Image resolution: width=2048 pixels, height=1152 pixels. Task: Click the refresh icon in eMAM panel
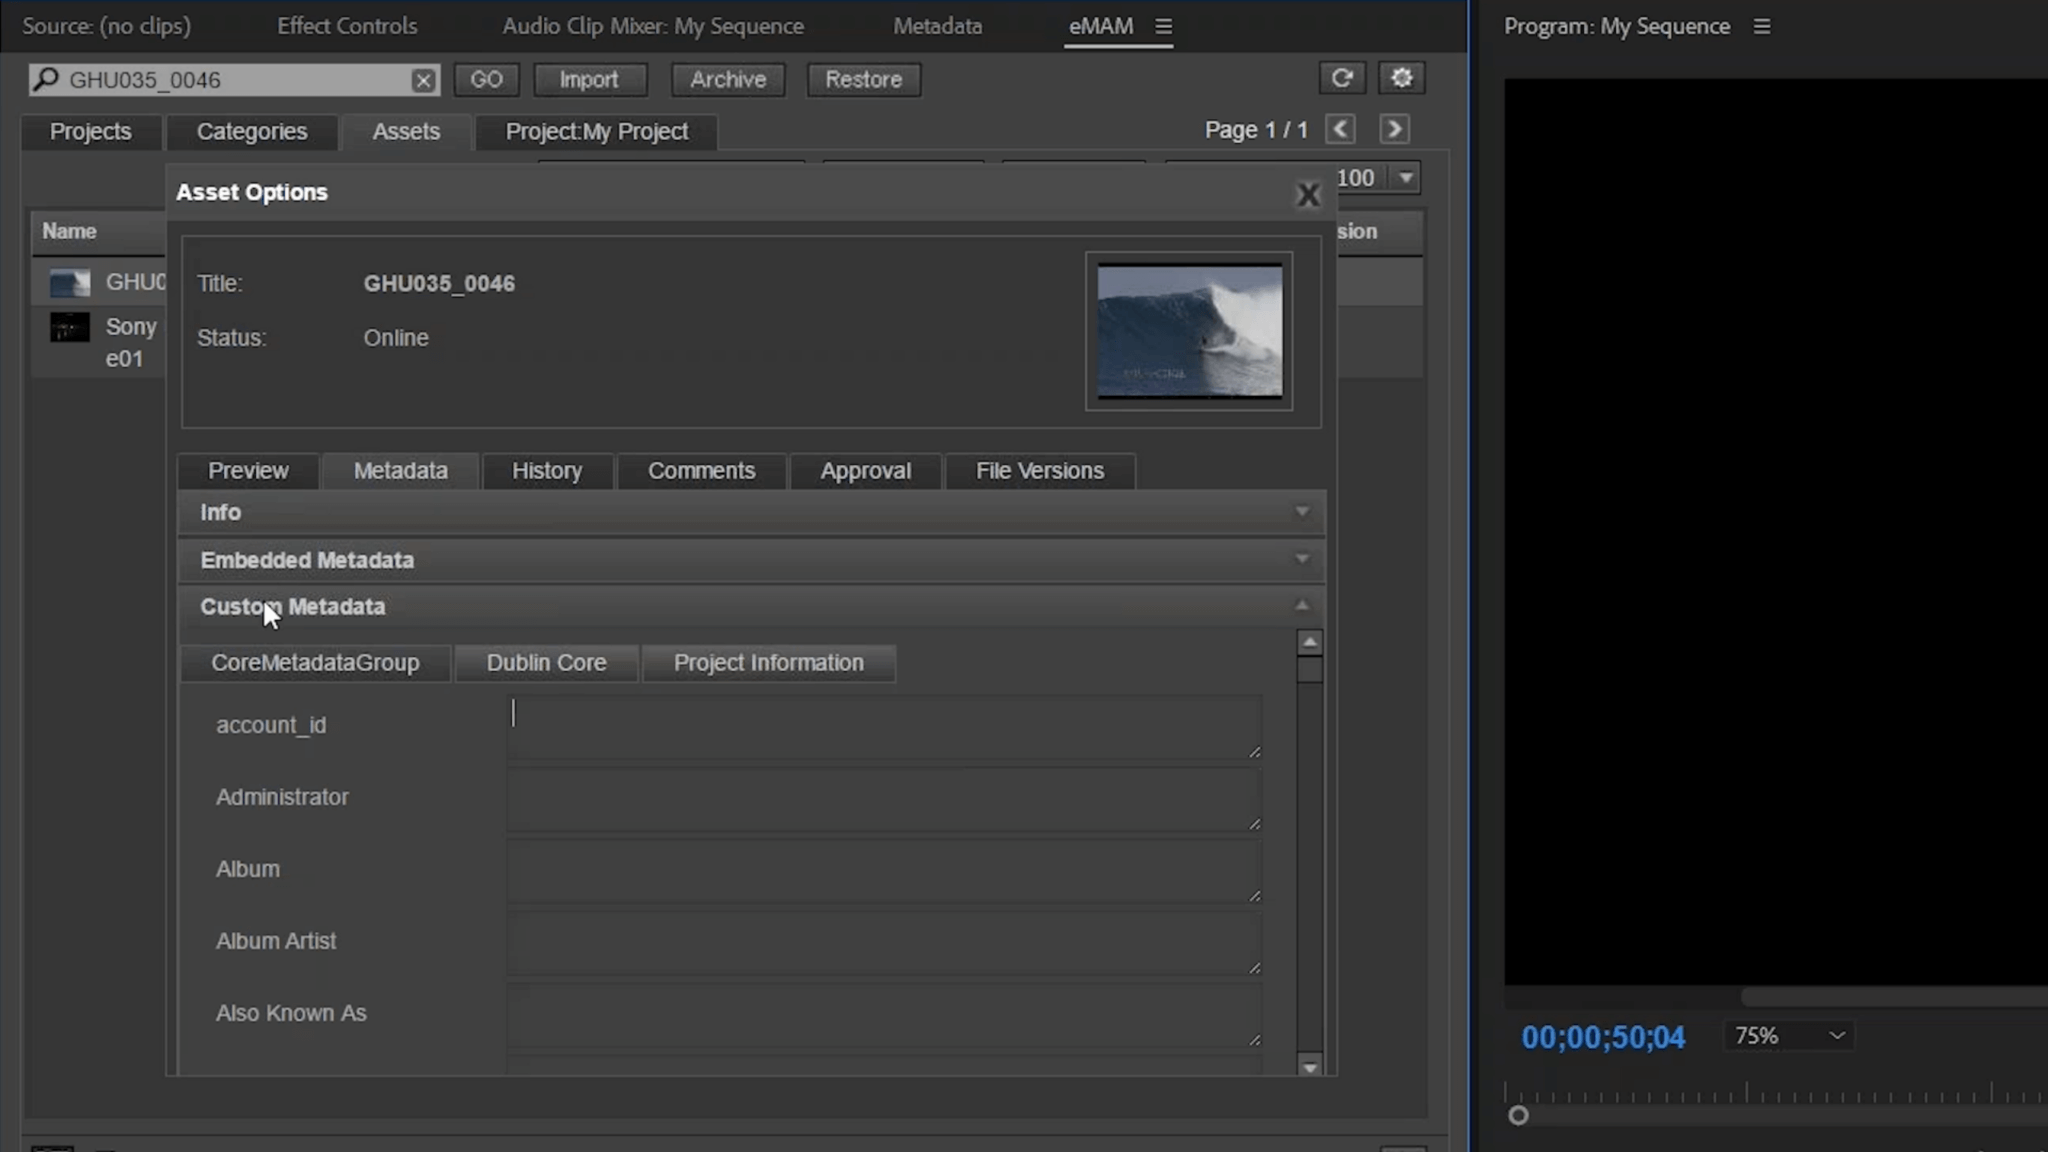(1341, 78)
